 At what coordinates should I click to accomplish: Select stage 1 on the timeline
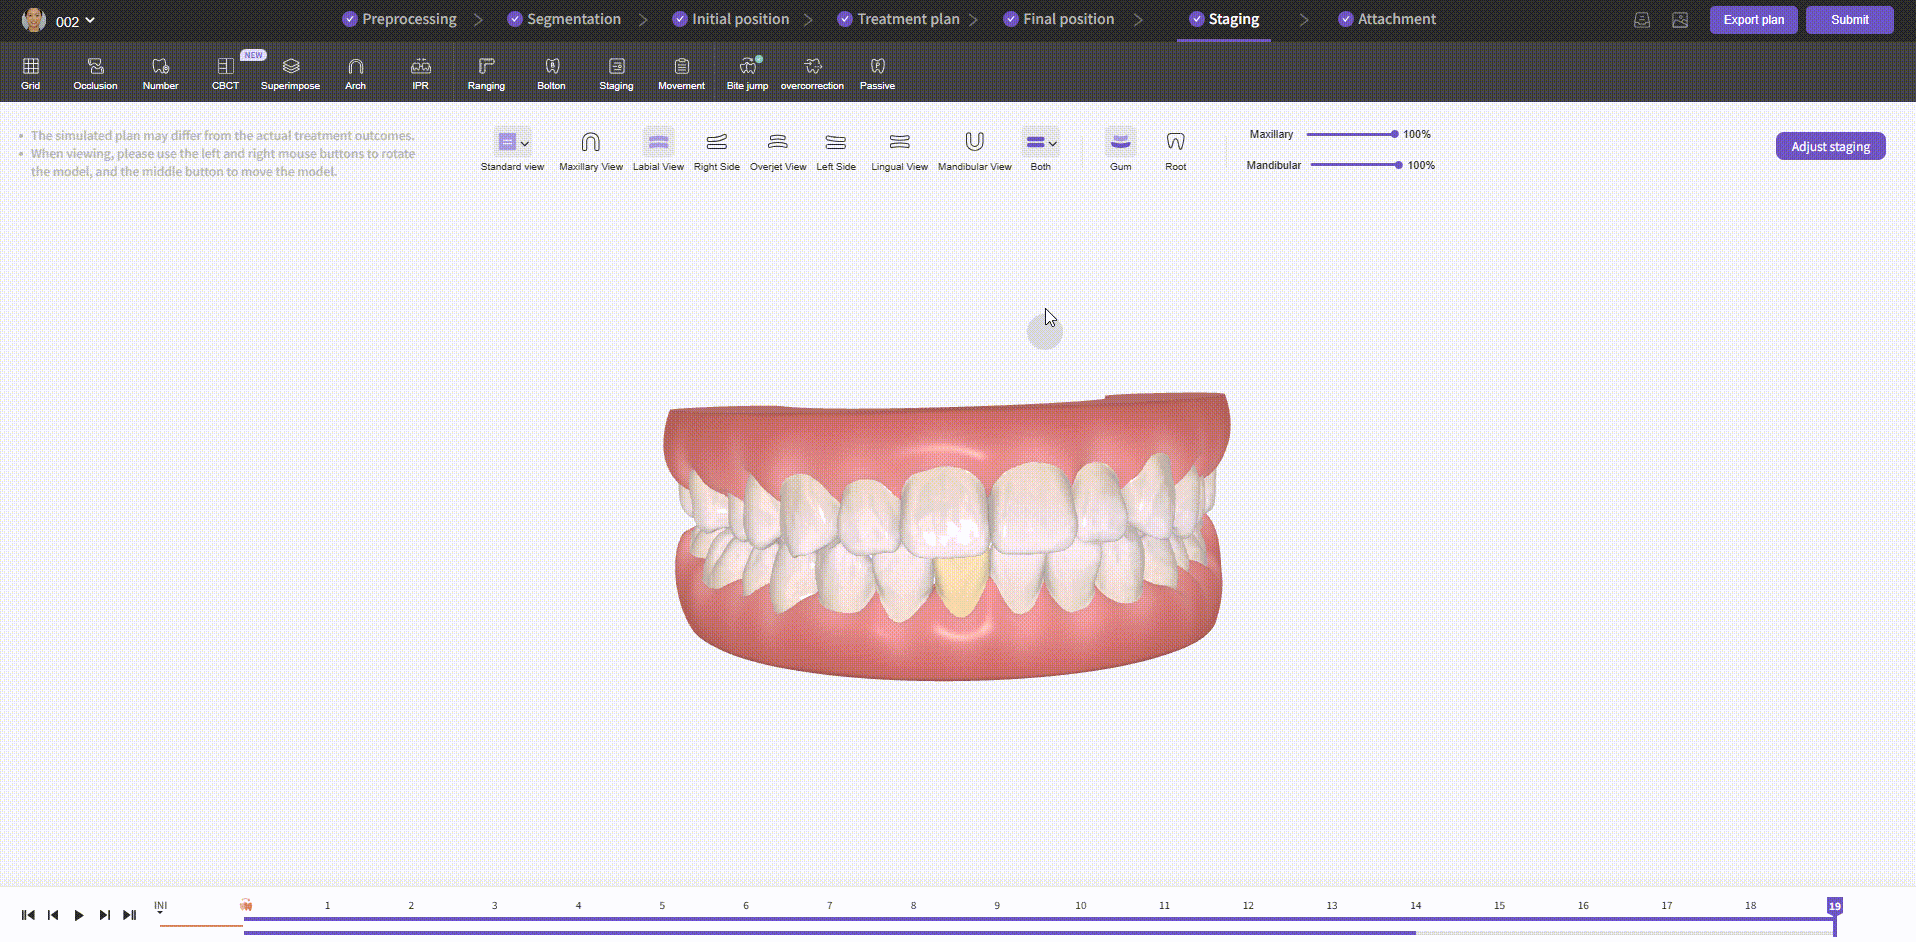point(327,905)
